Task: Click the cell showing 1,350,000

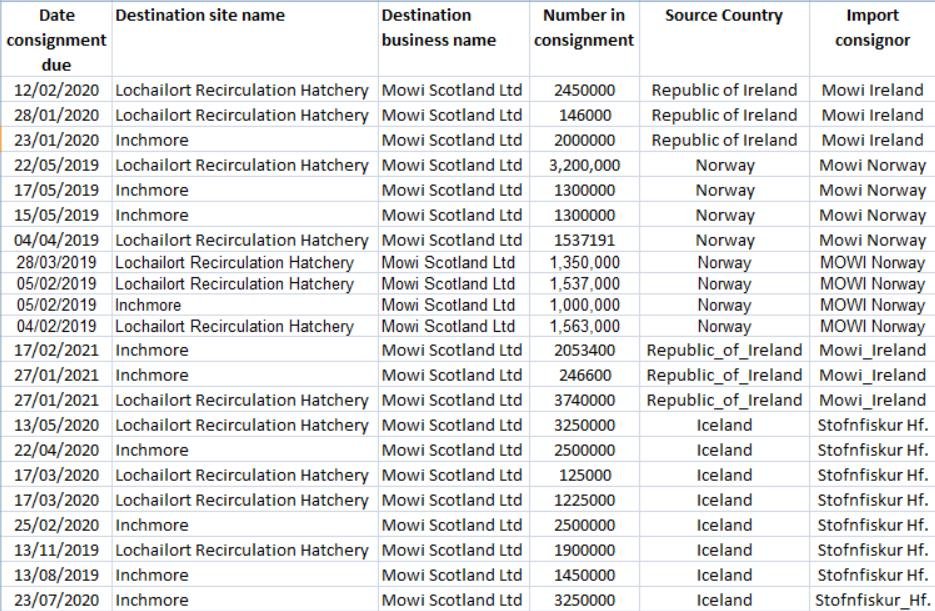Action: coord(584,263)
